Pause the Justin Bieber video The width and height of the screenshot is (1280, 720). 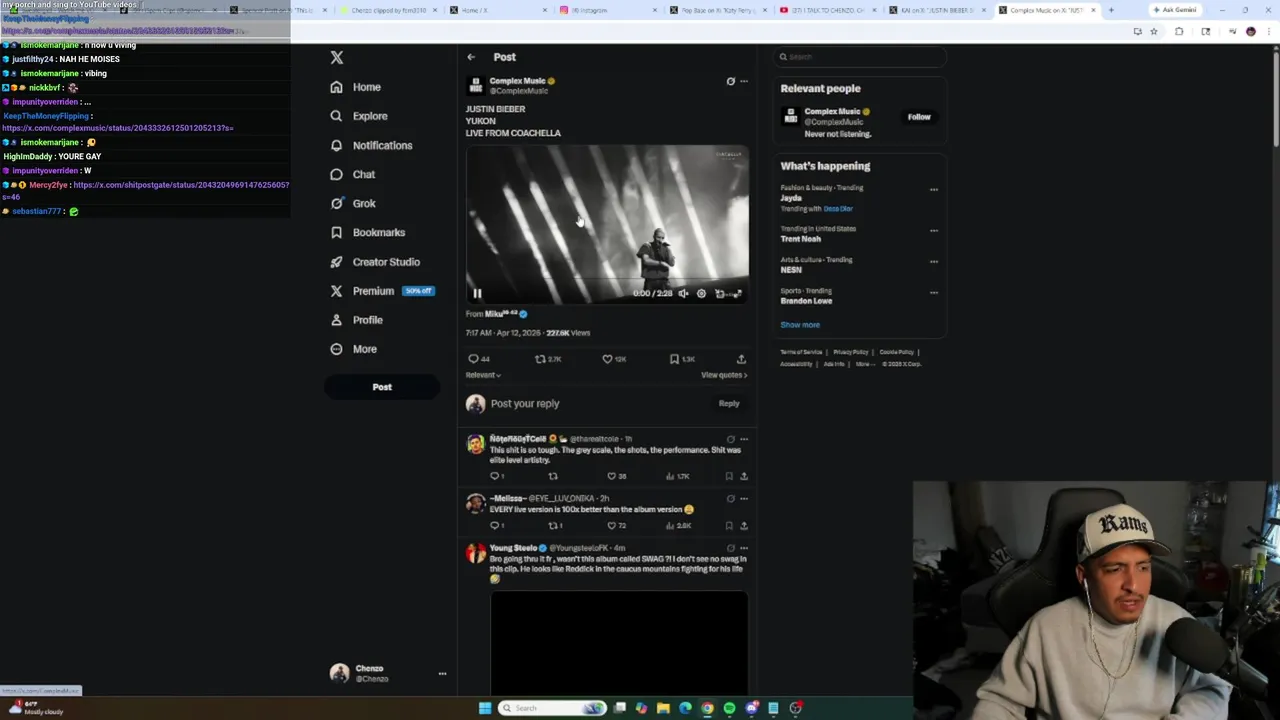477,293
